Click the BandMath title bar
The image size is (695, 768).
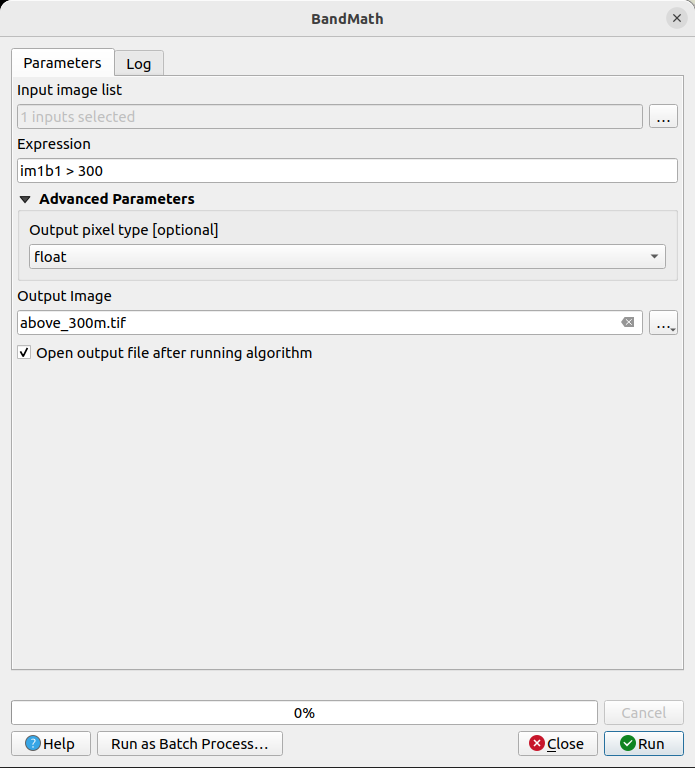347,18
